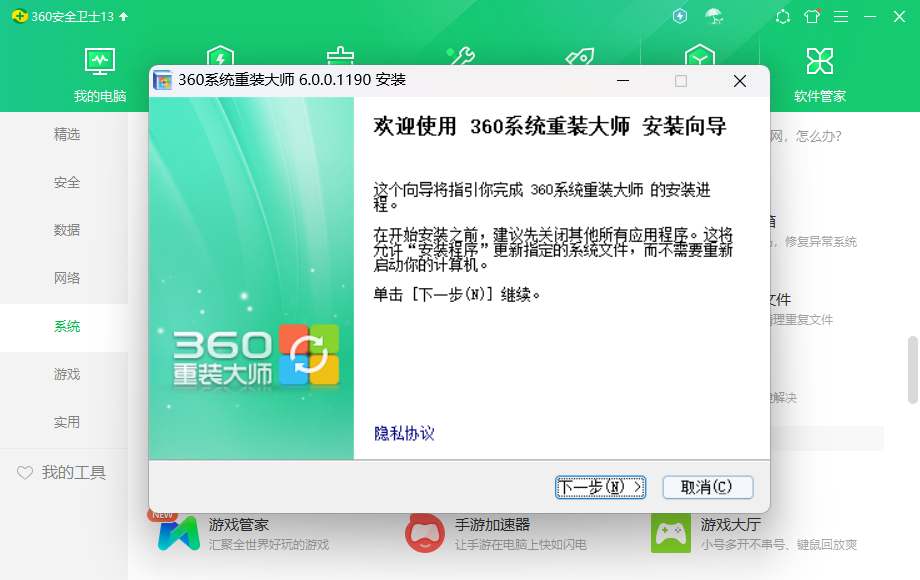Click the 下一步(N) button
Screen dimensions: 920x580
pyautogui.click(x=599, y=487)
